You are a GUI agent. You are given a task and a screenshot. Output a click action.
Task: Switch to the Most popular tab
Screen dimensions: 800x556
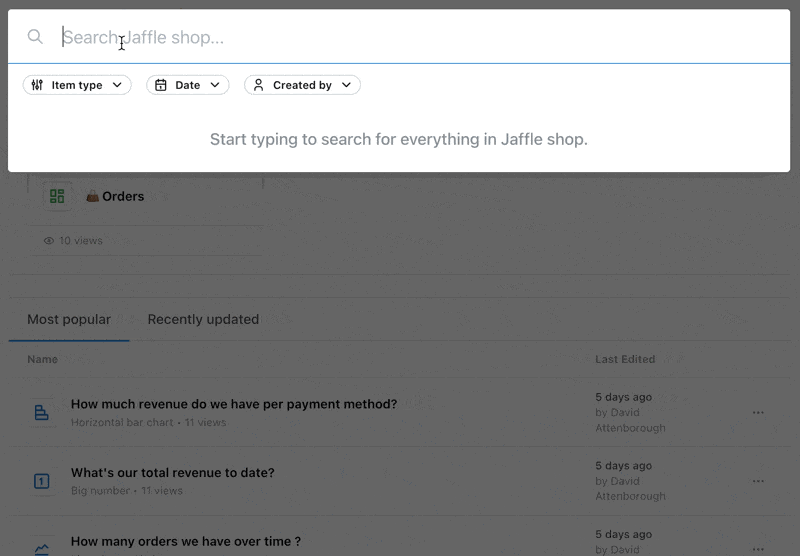[69, 319]
